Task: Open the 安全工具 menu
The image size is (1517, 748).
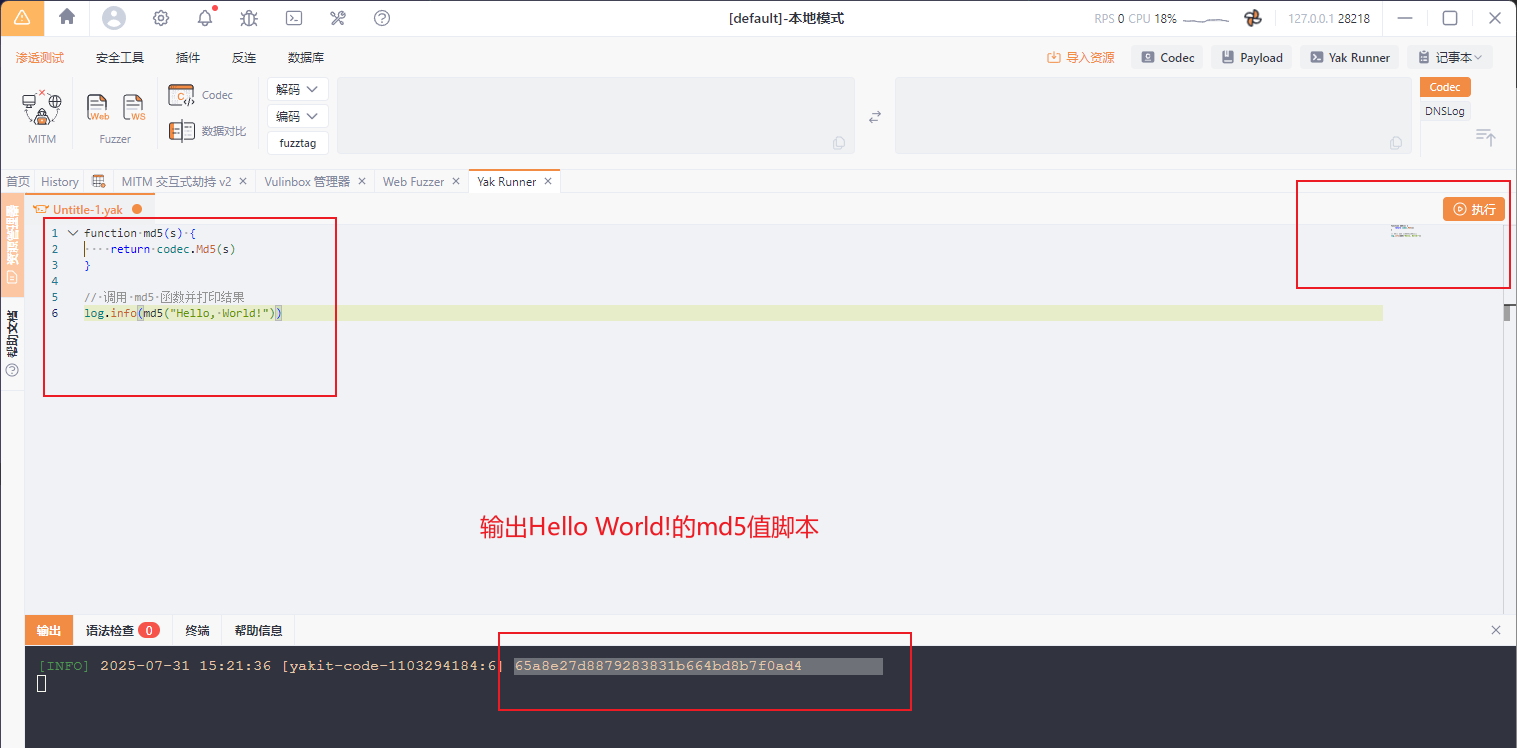Action: [x=120, y=58]
